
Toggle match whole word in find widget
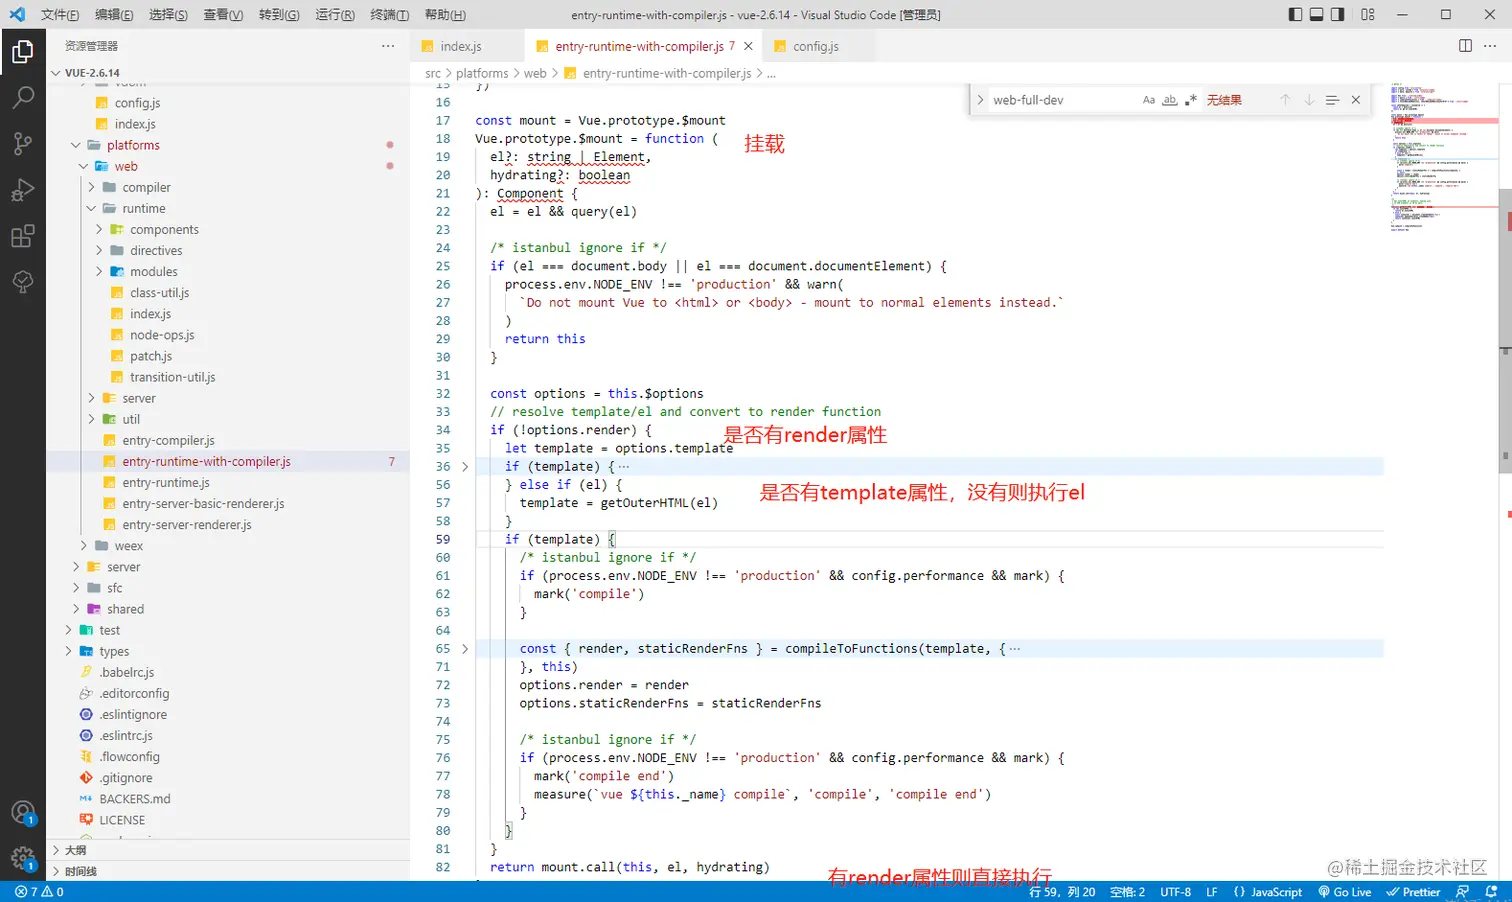(1170, 100)
